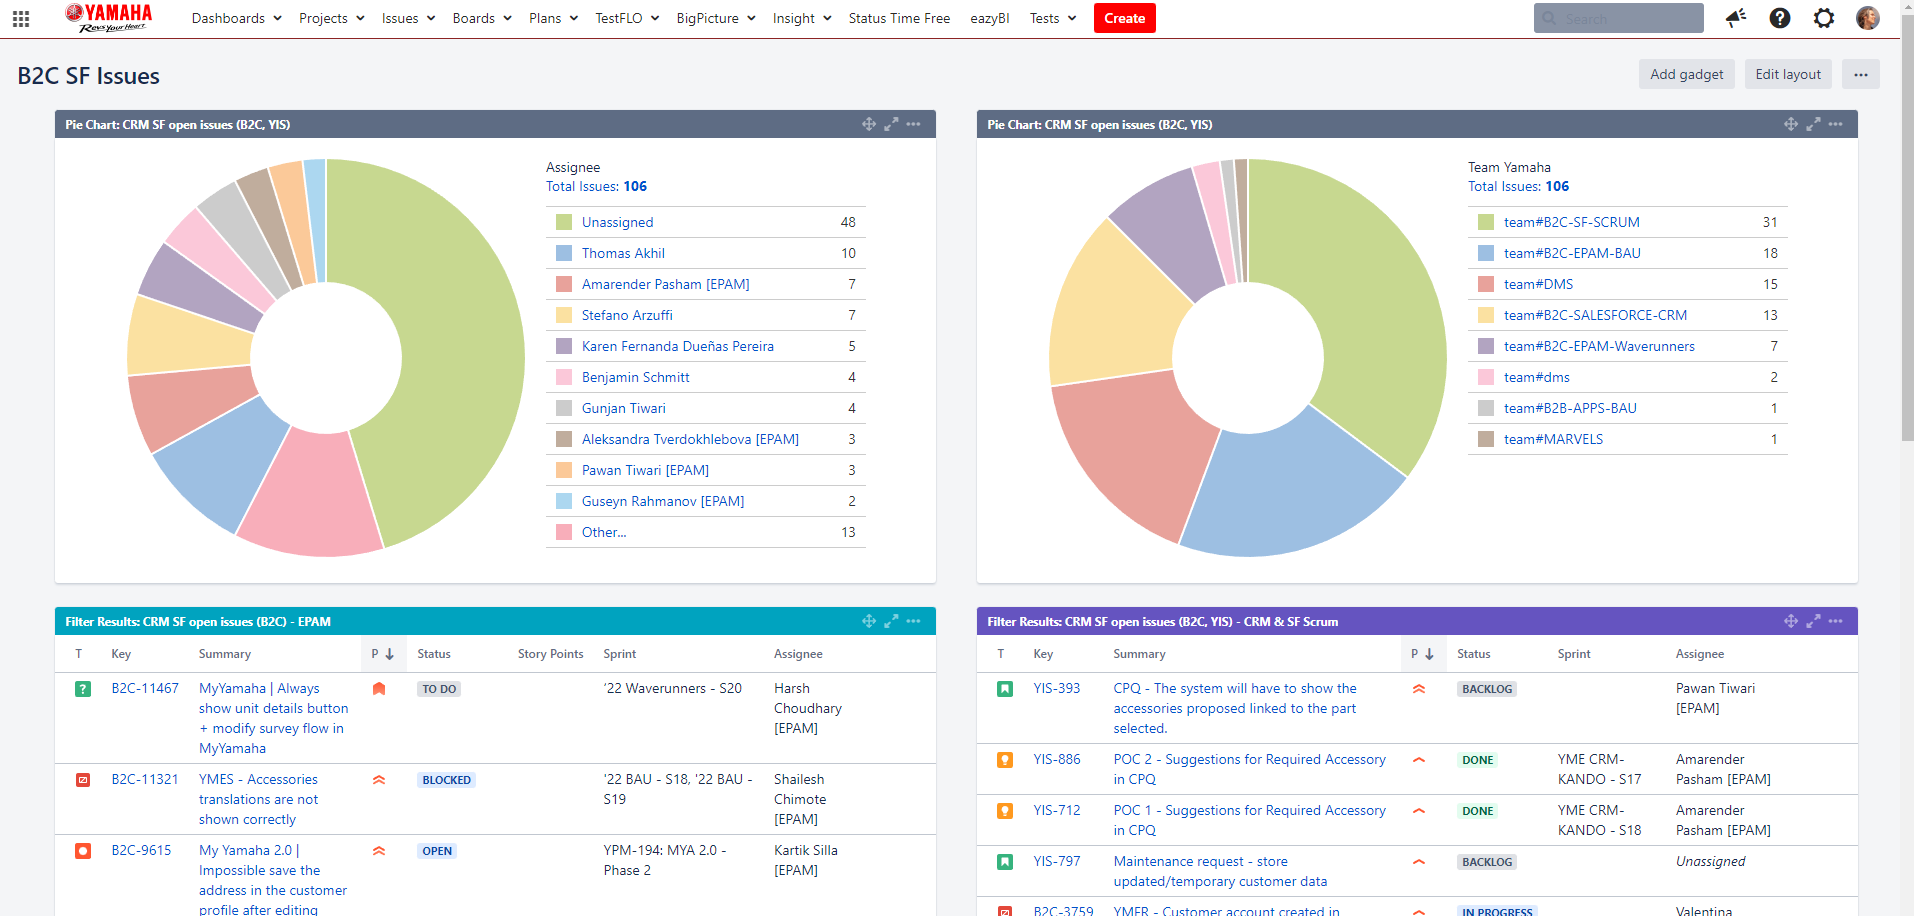
Task: Move the EPAM filter results gadget handle
Action: [x=869, y=621]
